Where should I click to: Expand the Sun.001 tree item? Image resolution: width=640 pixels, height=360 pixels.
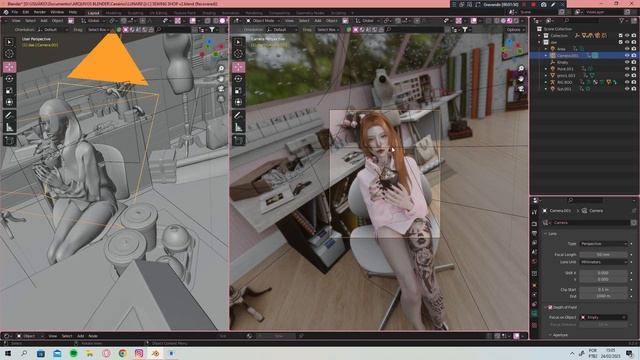(546, 89)
